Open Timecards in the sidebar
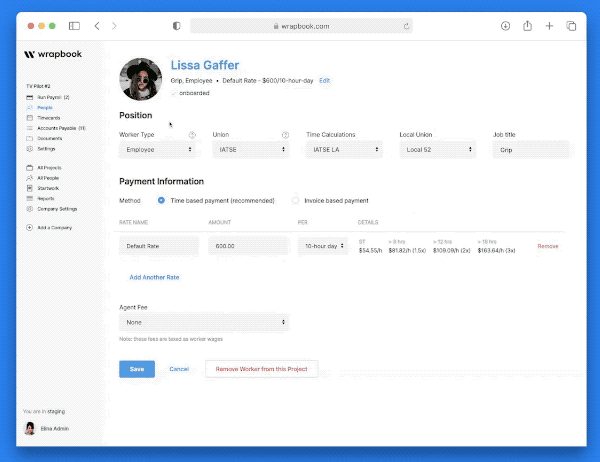This screenshot has width=600, height=462. pos(49,118)
